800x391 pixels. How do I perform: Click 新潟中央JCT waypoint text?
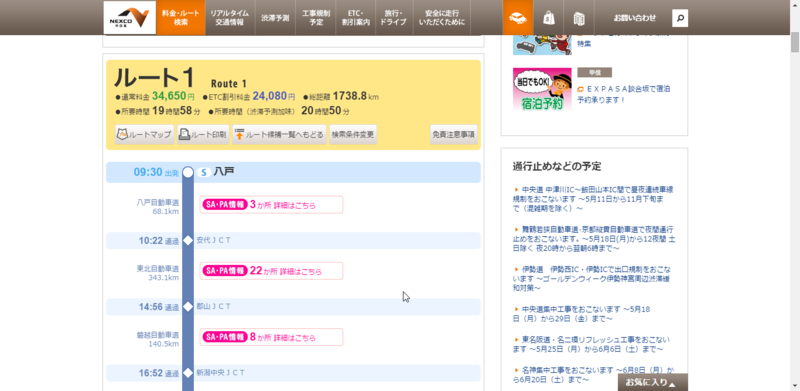coord(220,373)
